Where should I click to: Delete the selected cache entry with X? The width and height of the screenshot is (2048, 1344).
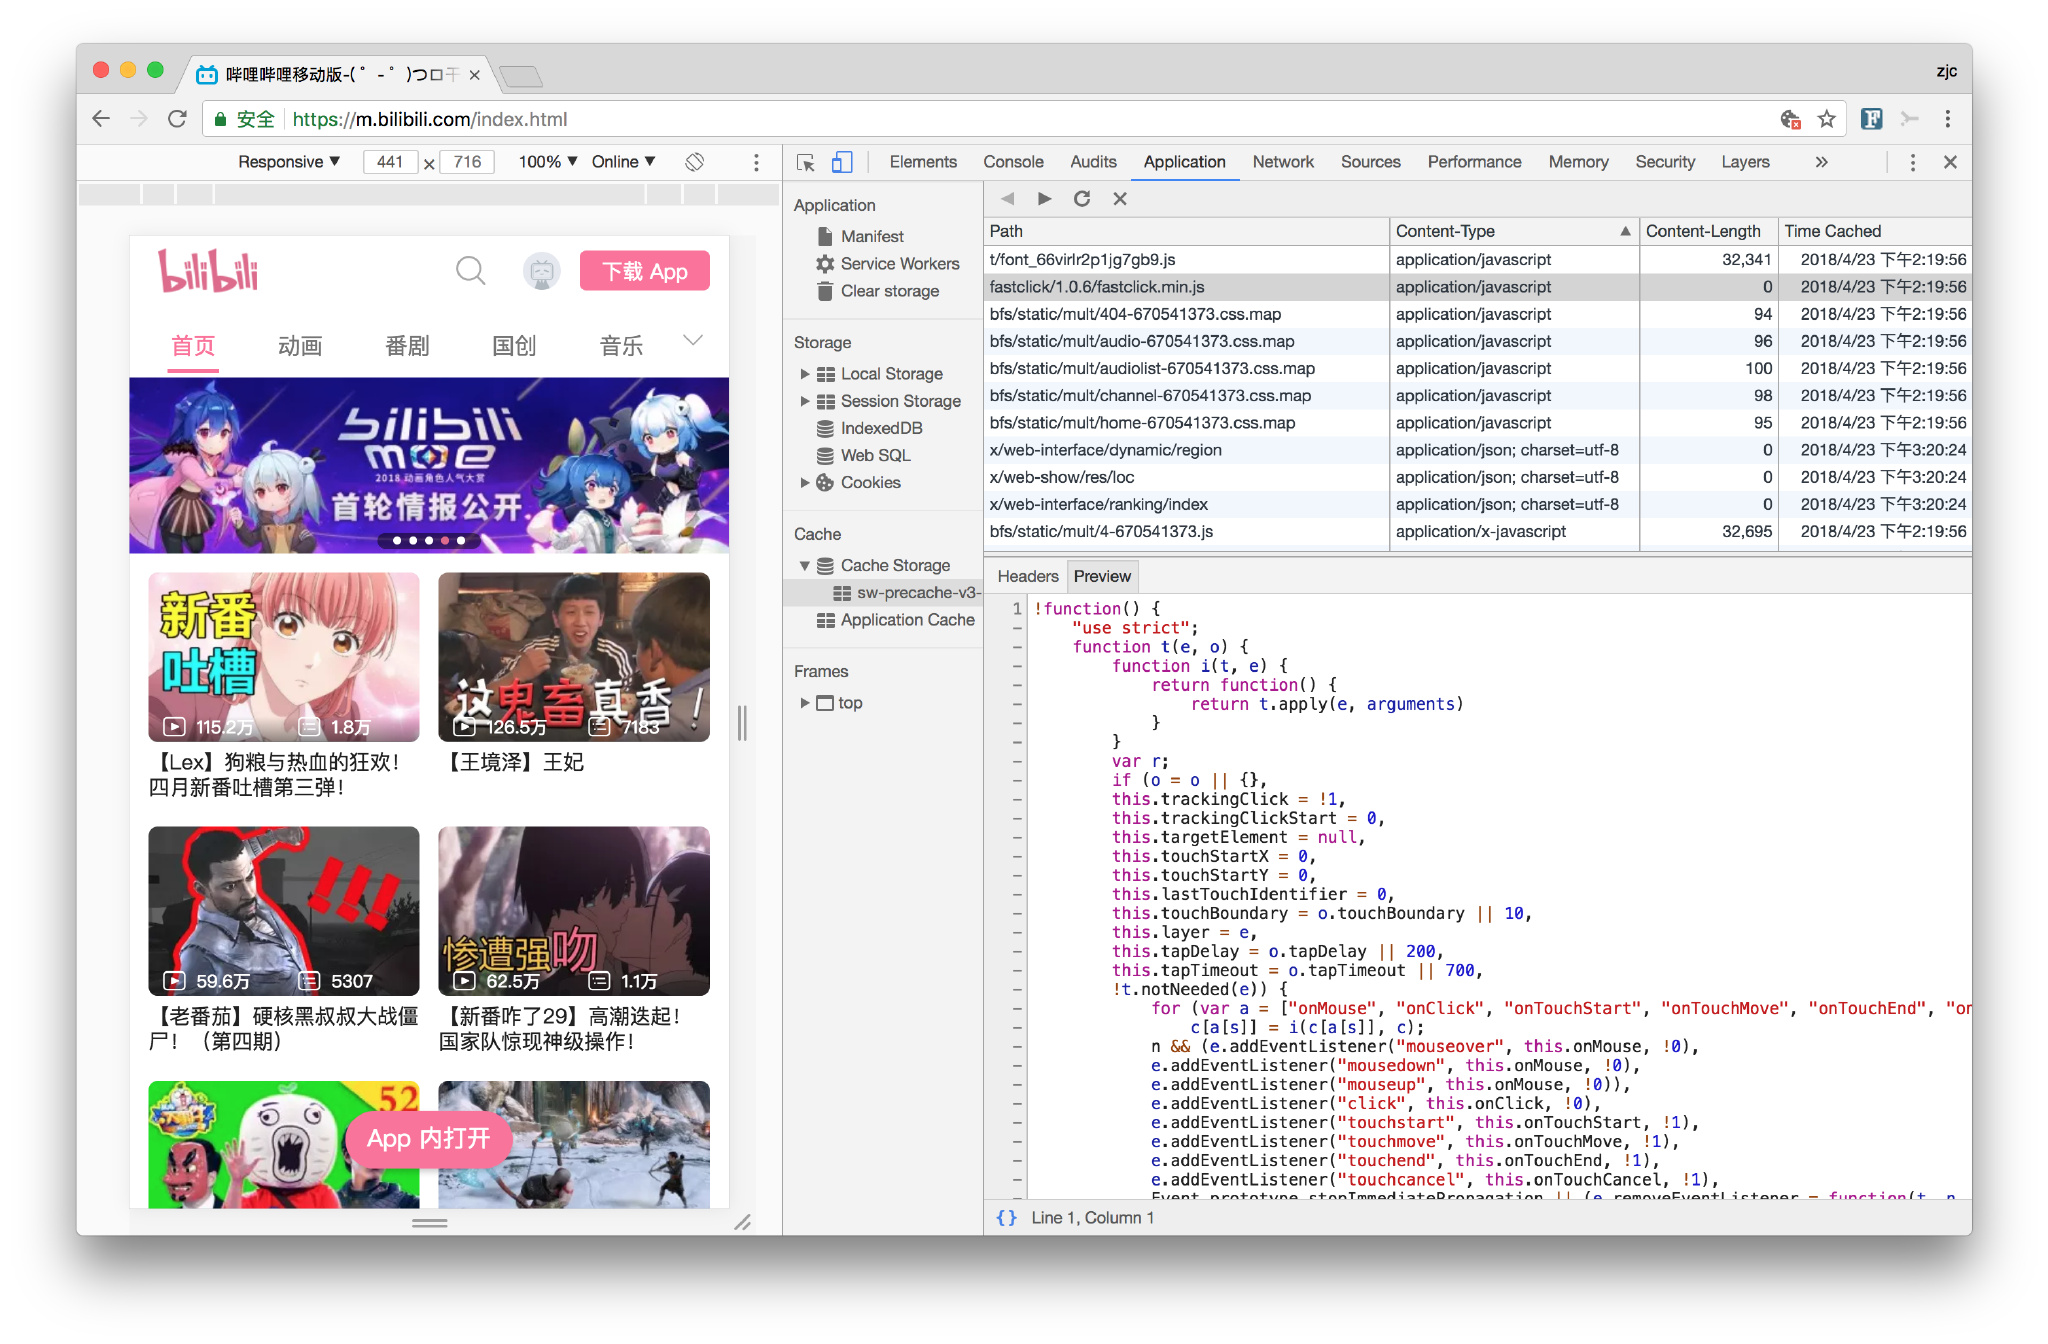point(1120,198)
